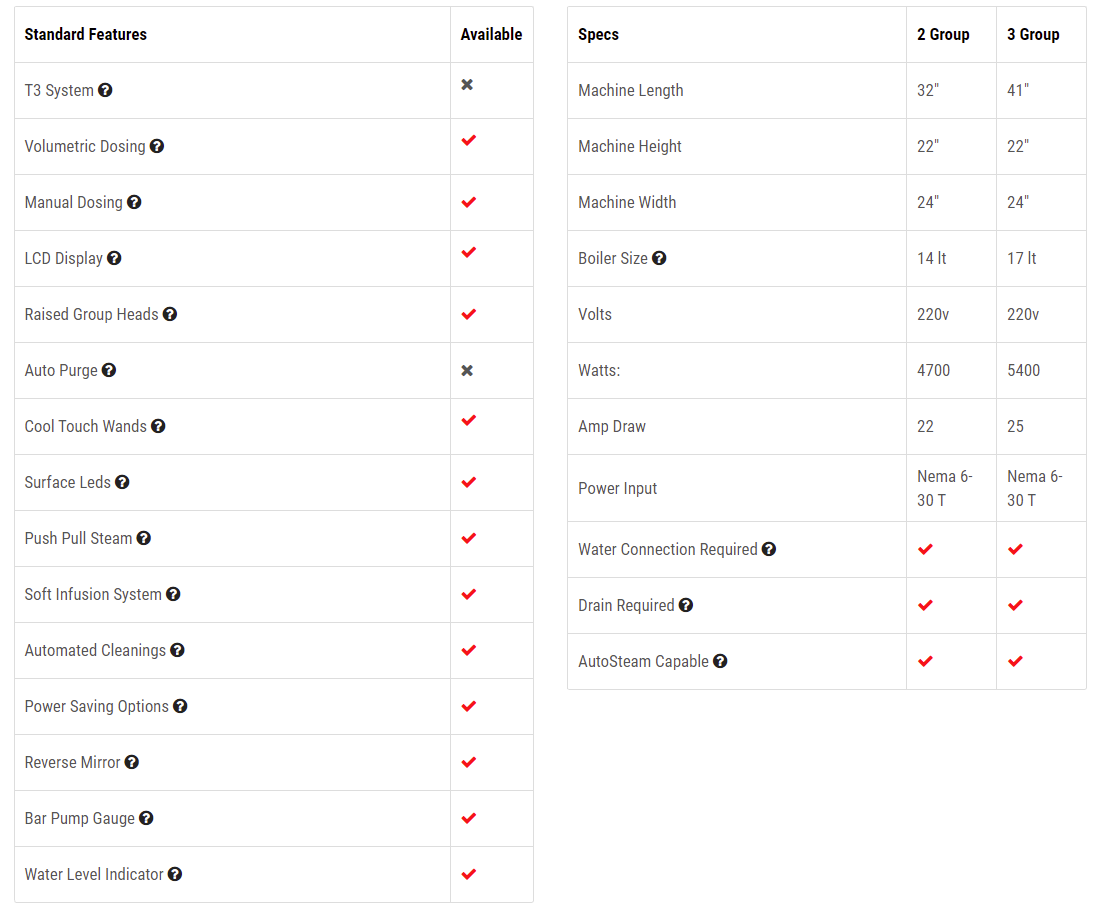Click the grey X mark for T3 System
This screenshot has height=909, width=1108.
pos(467,85)
